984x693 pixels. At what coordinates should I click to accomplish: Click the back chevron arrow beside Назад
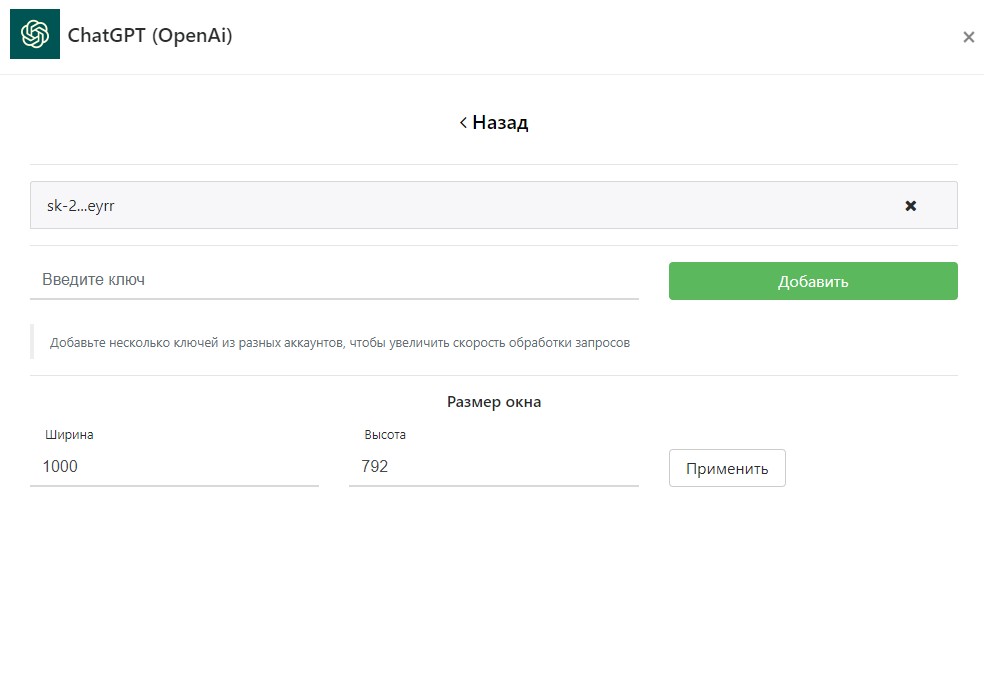pos(463,123)
